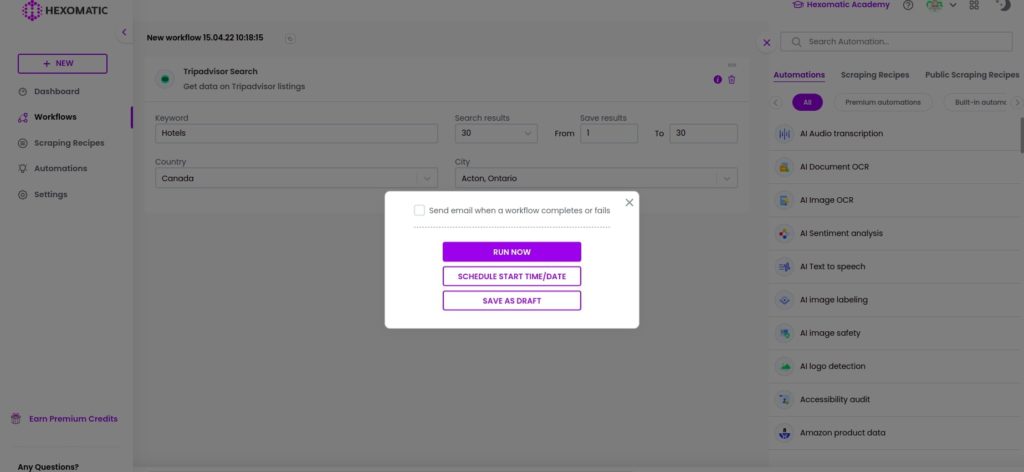The height and width of the screenshot is (472, 1024).
Task: Select AI image labeling icon
Action: (x=784, y=300)
